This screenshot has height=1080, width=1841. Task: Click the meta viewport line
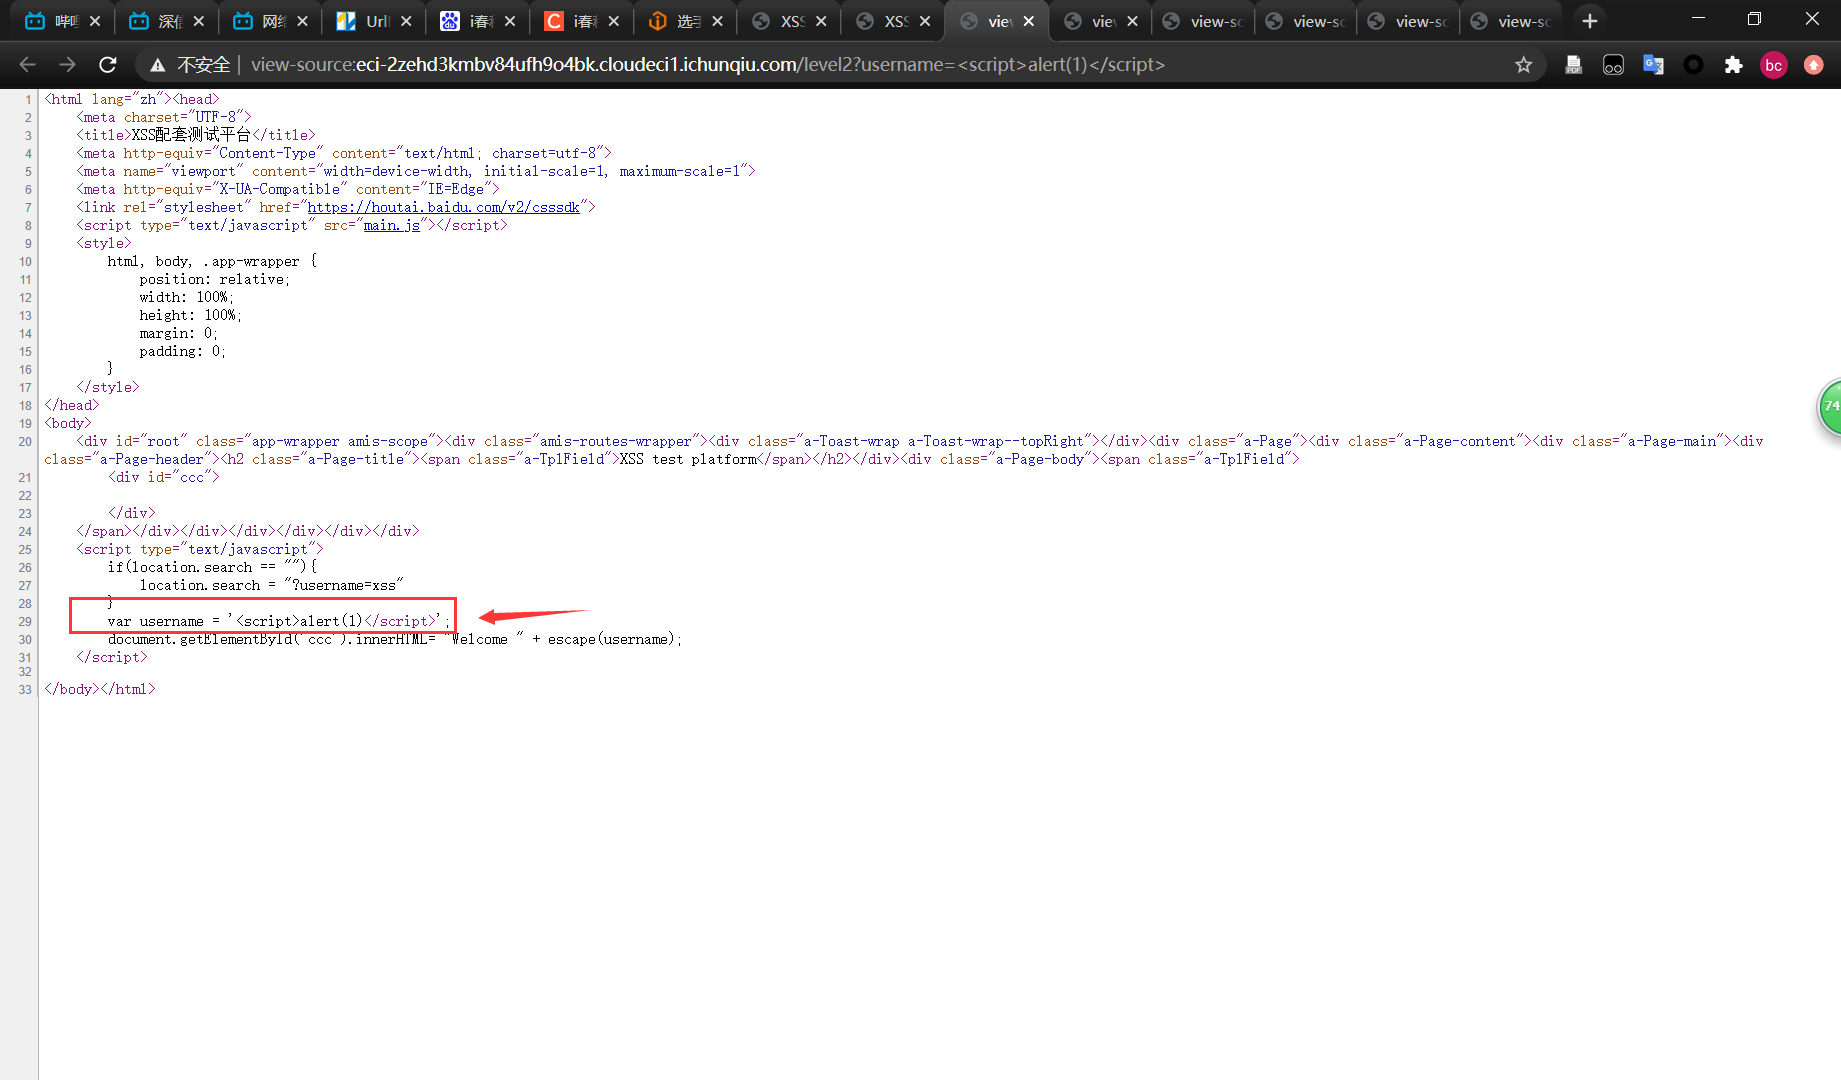pyautogui.click(x=415, y=171)
